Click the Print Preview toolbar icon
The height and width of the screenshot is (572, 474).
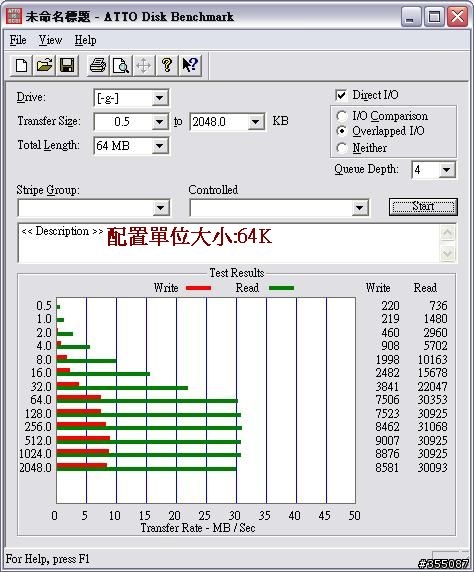120,66
